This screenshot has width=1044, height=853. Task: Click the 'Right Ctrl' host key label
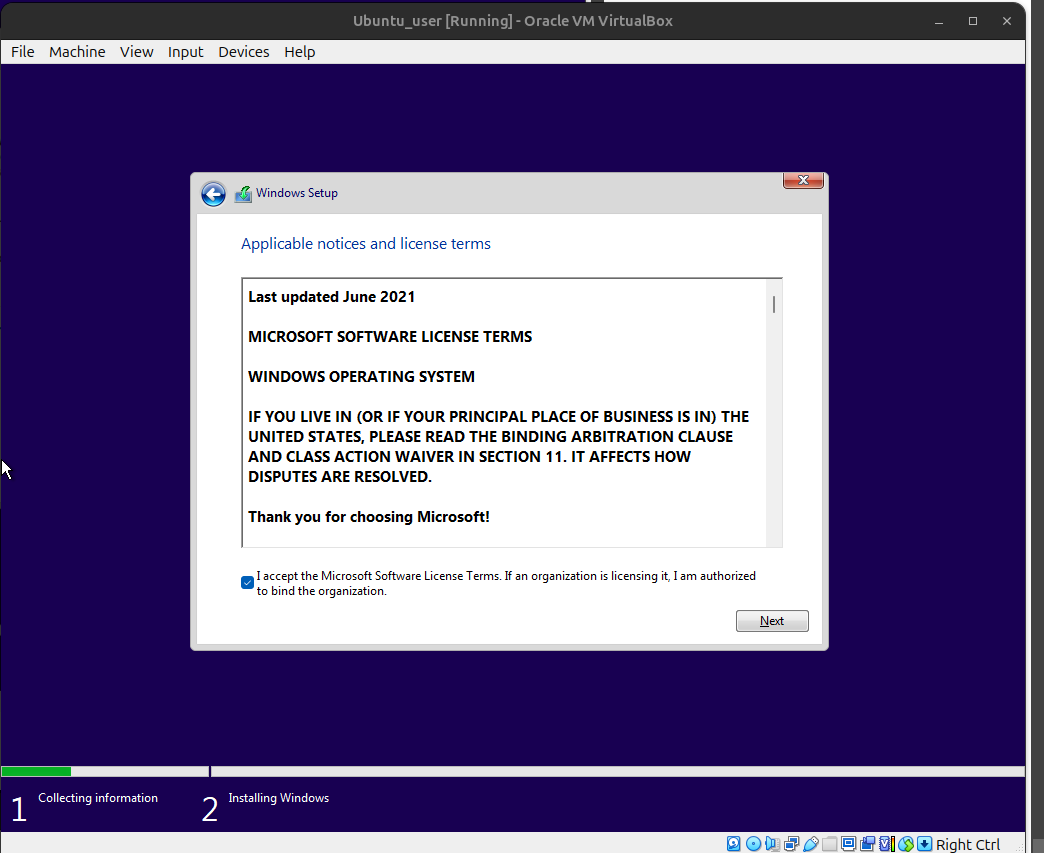tap(968, 844)
